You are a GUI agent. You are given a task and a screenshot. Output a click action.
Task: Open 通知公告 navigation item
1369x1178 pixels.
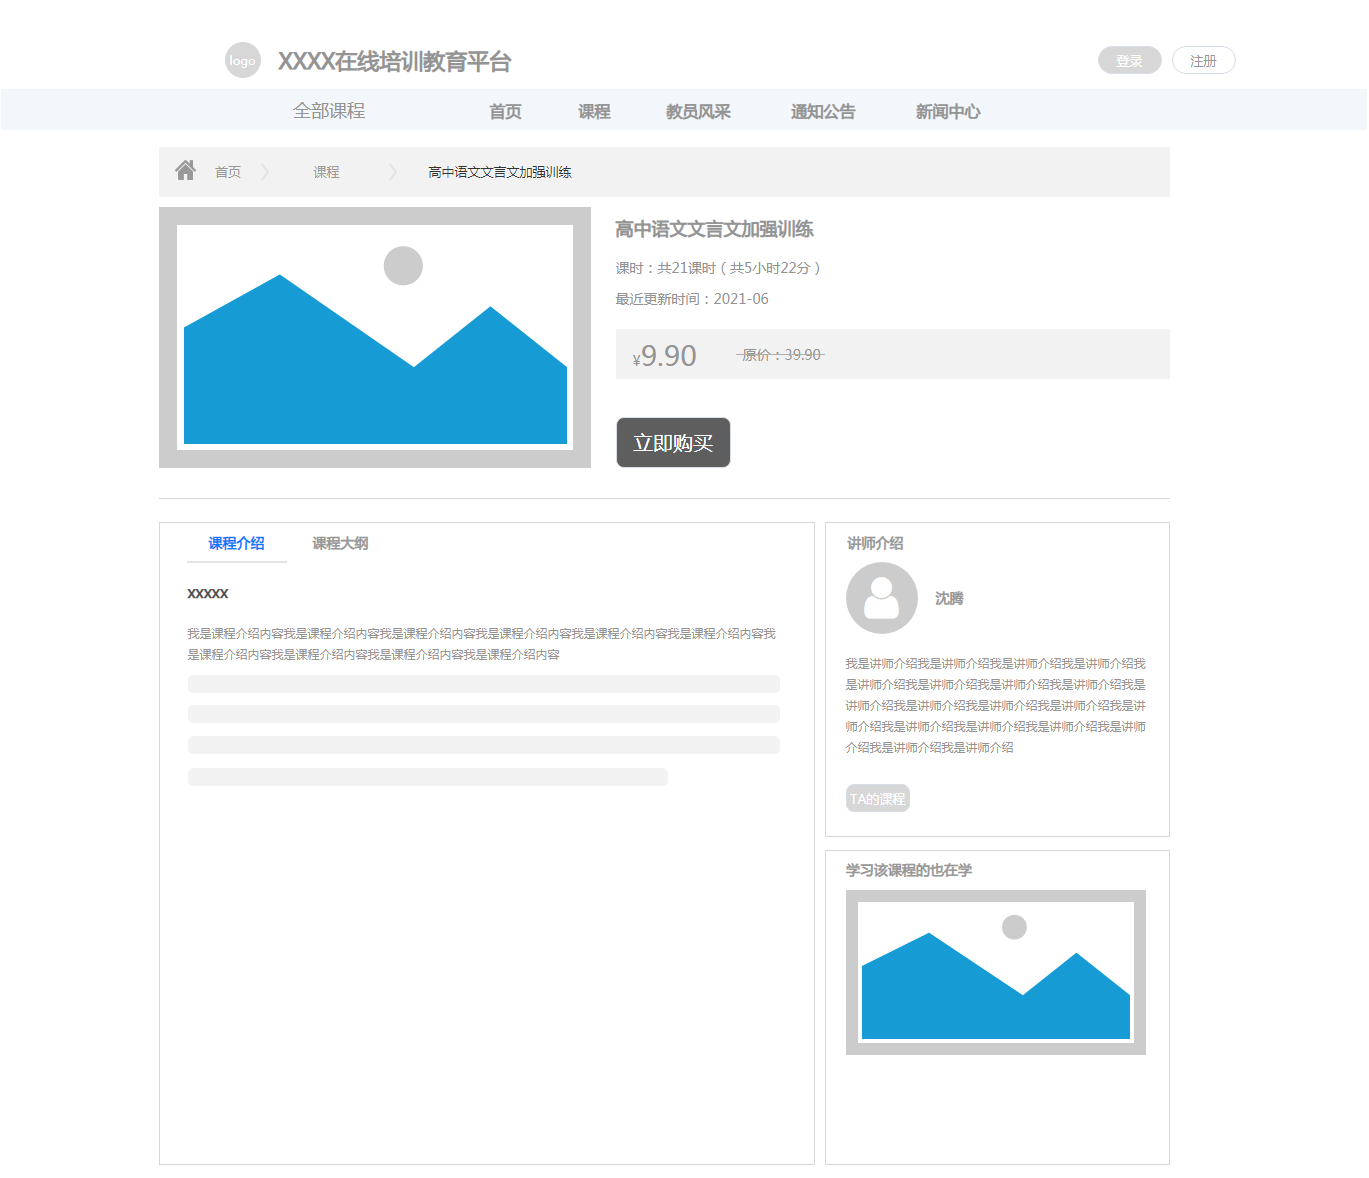[823, 112]
